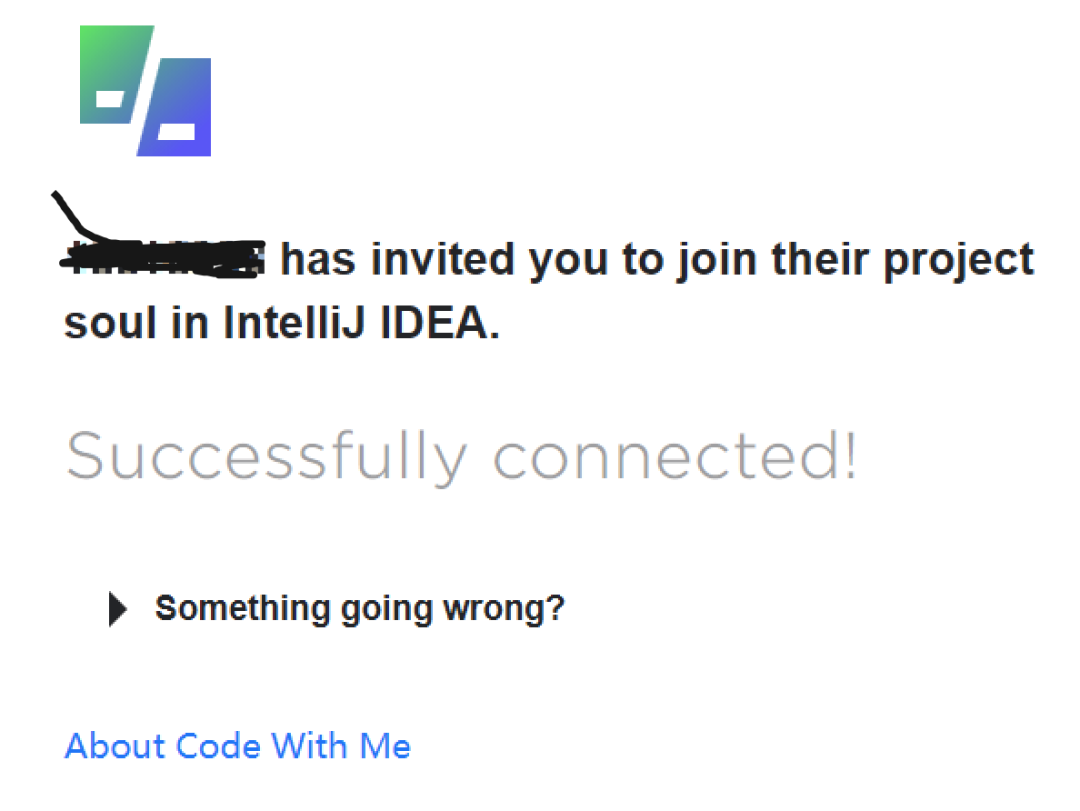Click the word 'connected!' in status message
This screenshot has height=811, width=1080.
[675, 455]
